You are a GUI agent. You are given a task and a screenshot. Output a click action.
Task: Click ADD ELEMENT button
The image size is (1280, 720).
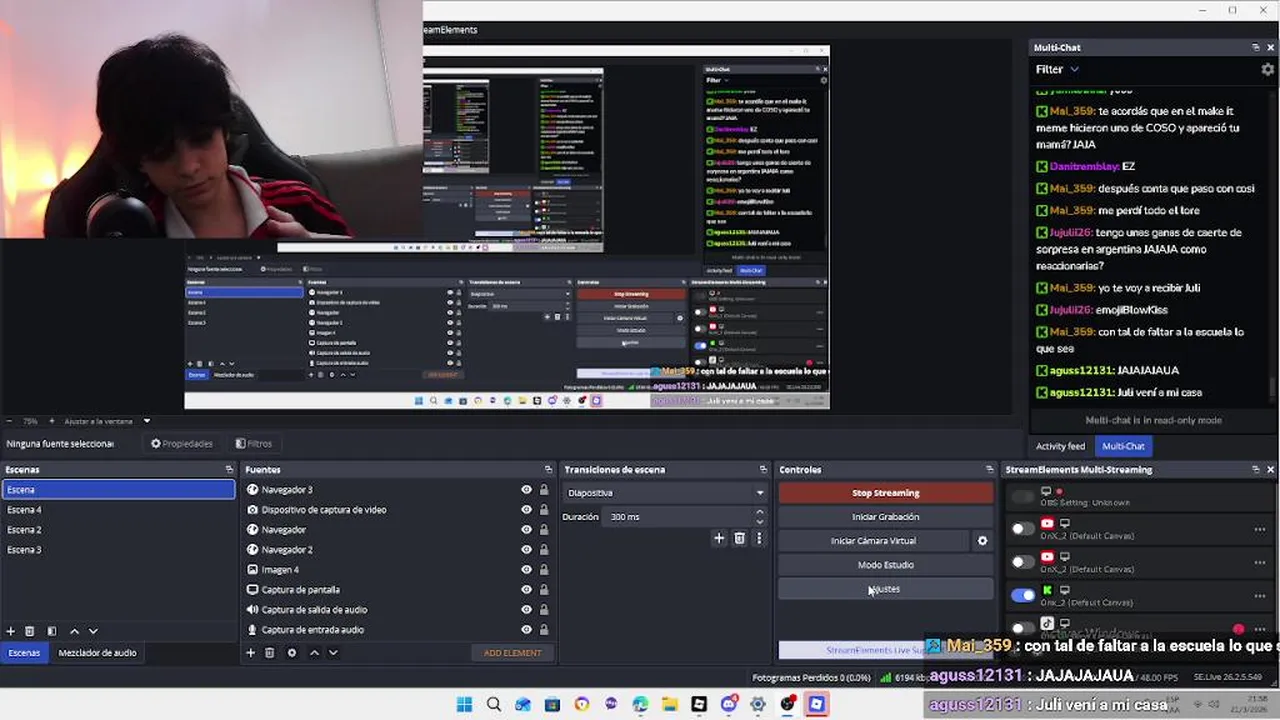512,653
